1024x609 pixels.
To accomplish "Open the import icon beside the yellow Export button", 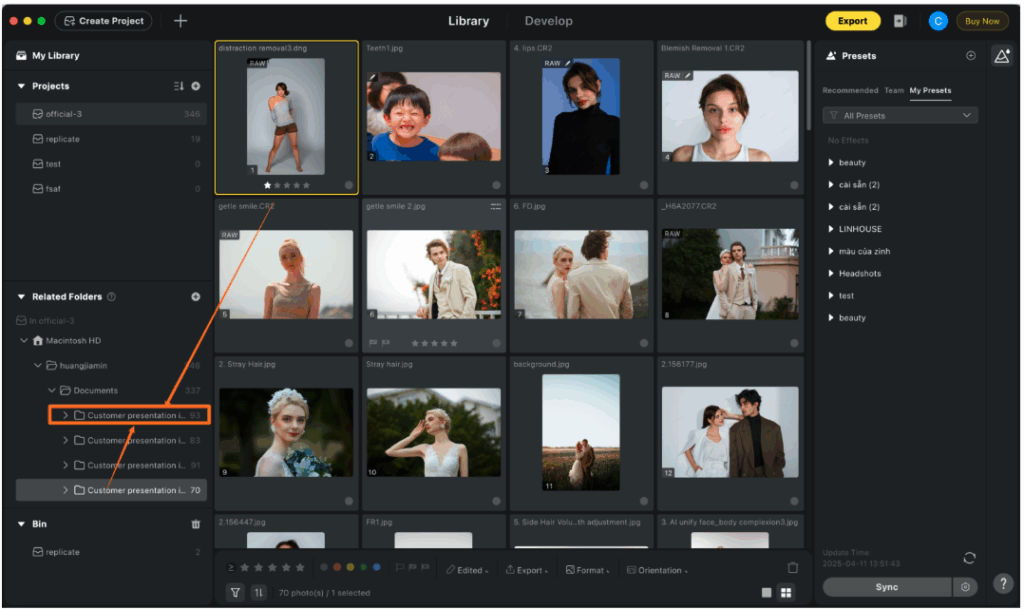I will pos(900,21).
